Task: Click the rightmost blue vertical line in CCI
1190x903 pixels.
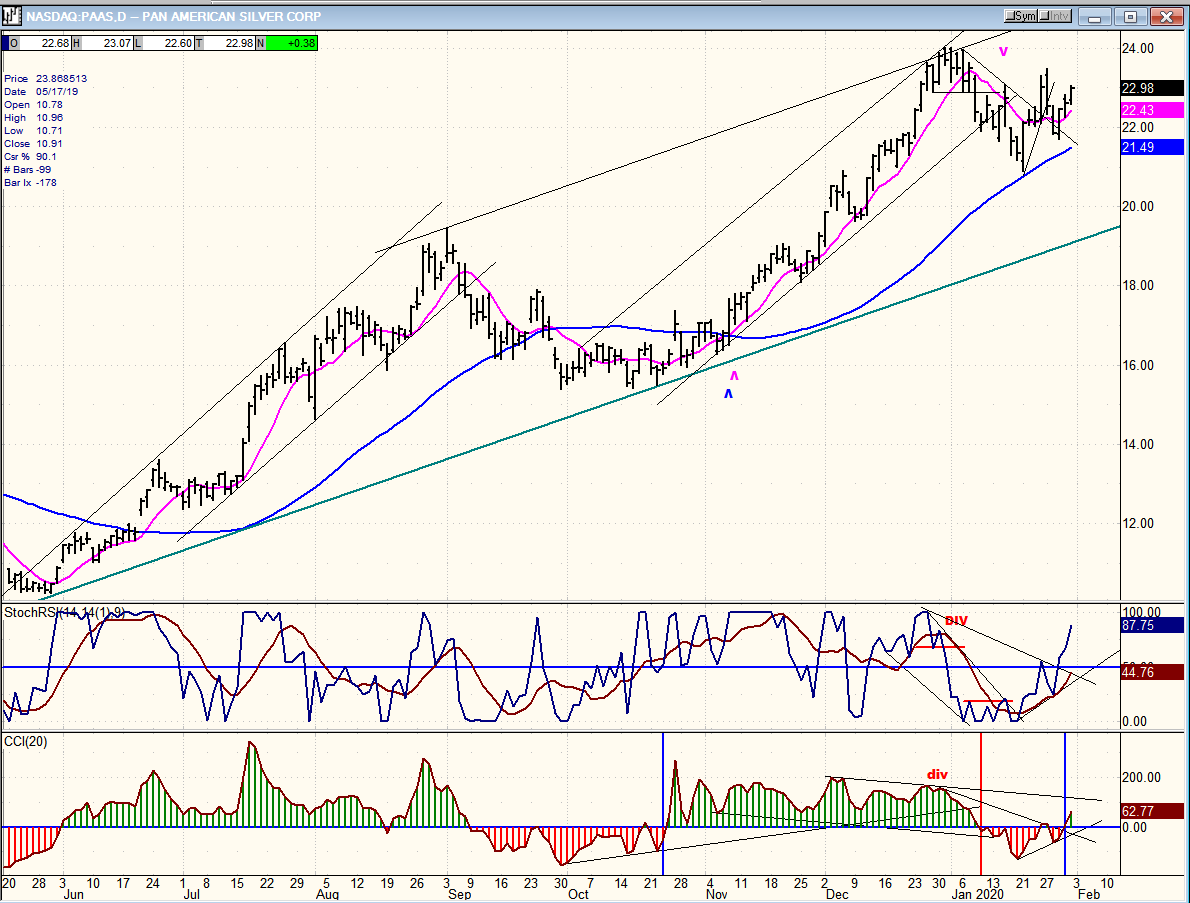Action: [x=1065, y=804]
